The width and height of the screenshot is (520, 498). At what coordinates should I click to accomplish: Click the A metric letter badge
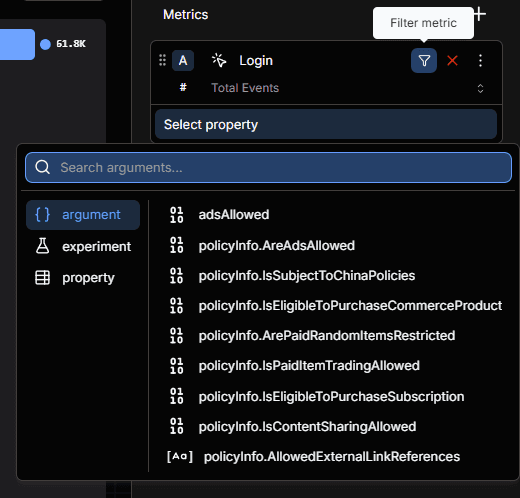click(183, 61)
